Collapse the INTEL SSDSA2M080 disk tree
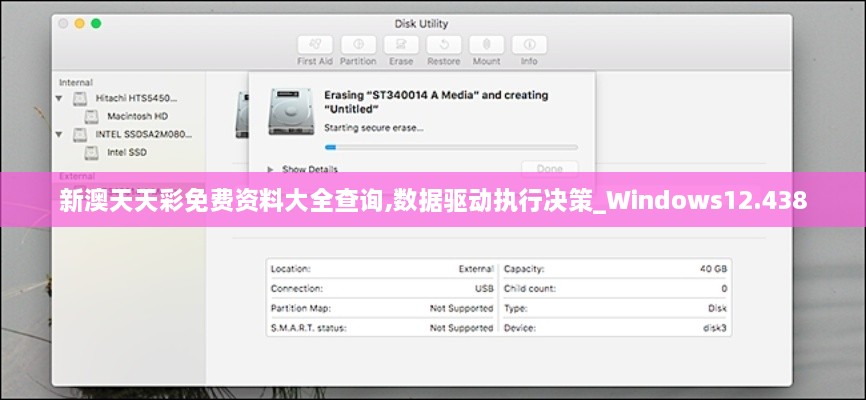 pos(59,134)
